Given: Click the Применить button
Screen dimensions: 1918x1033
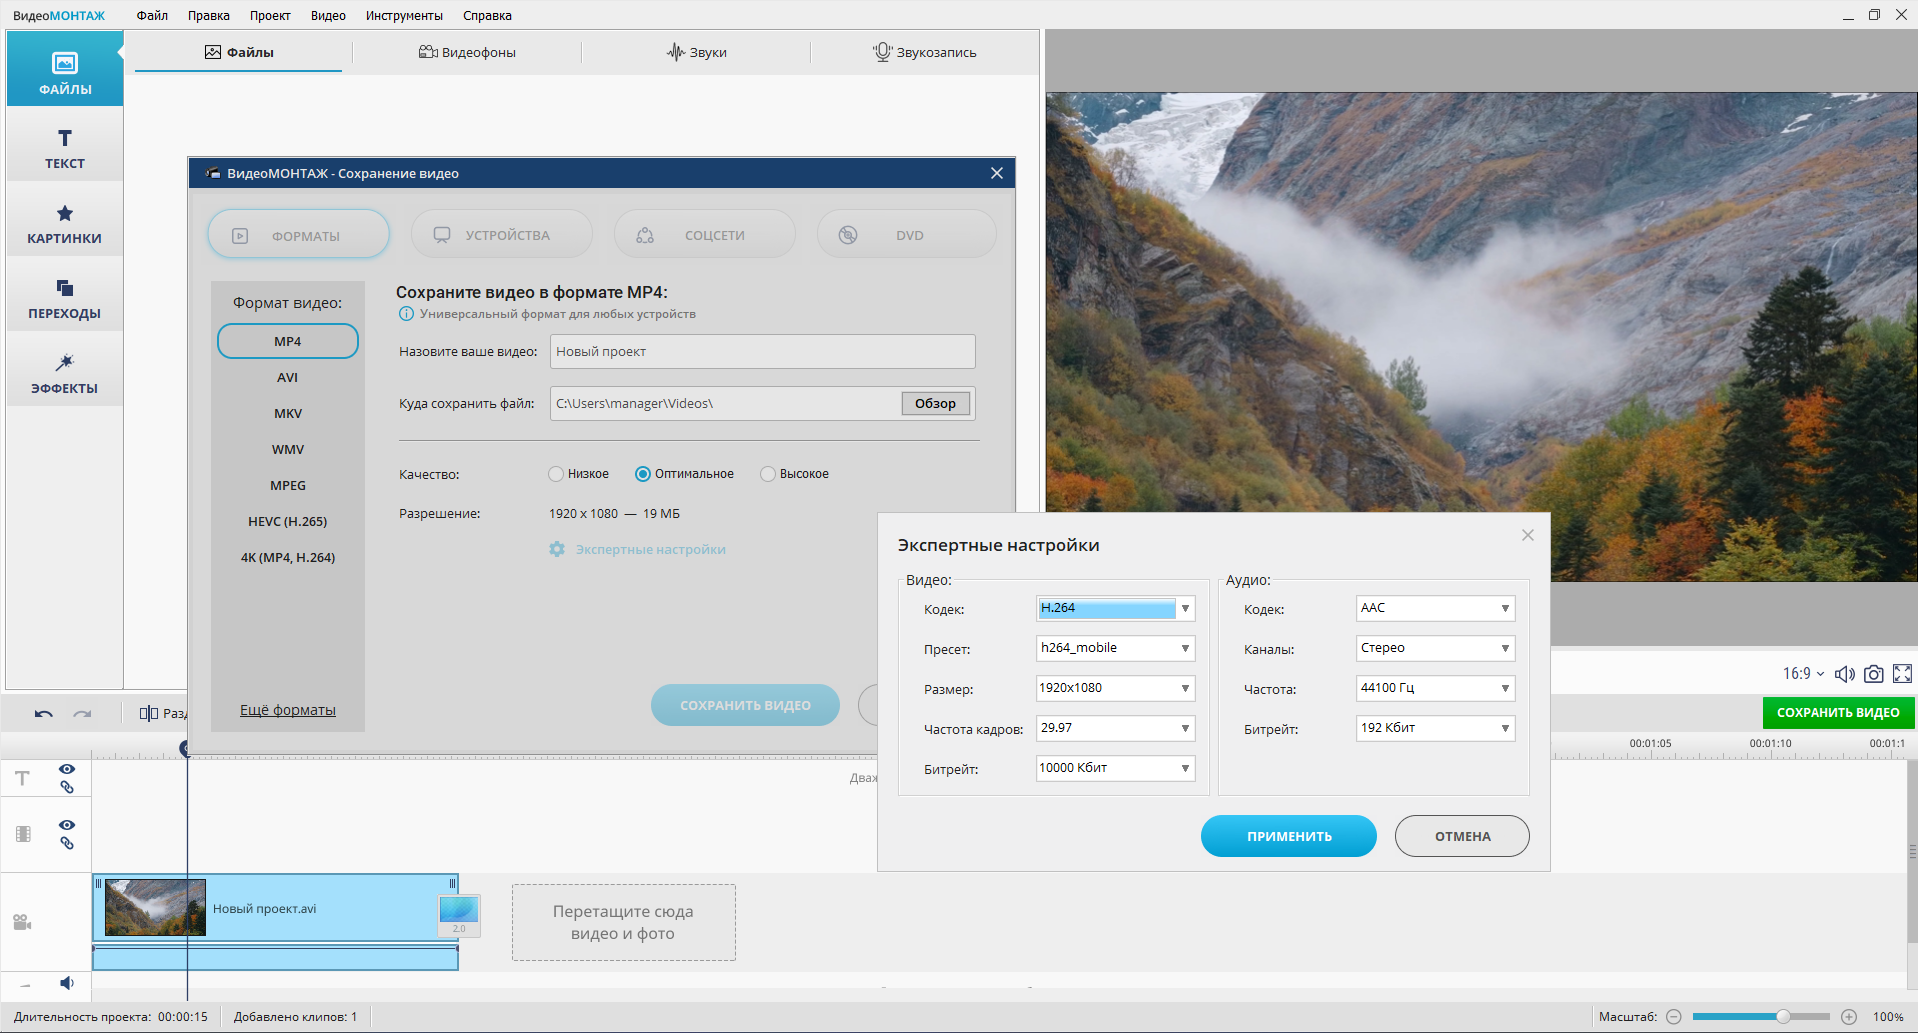Looking at the screenshot, I should pos(1289,836).
